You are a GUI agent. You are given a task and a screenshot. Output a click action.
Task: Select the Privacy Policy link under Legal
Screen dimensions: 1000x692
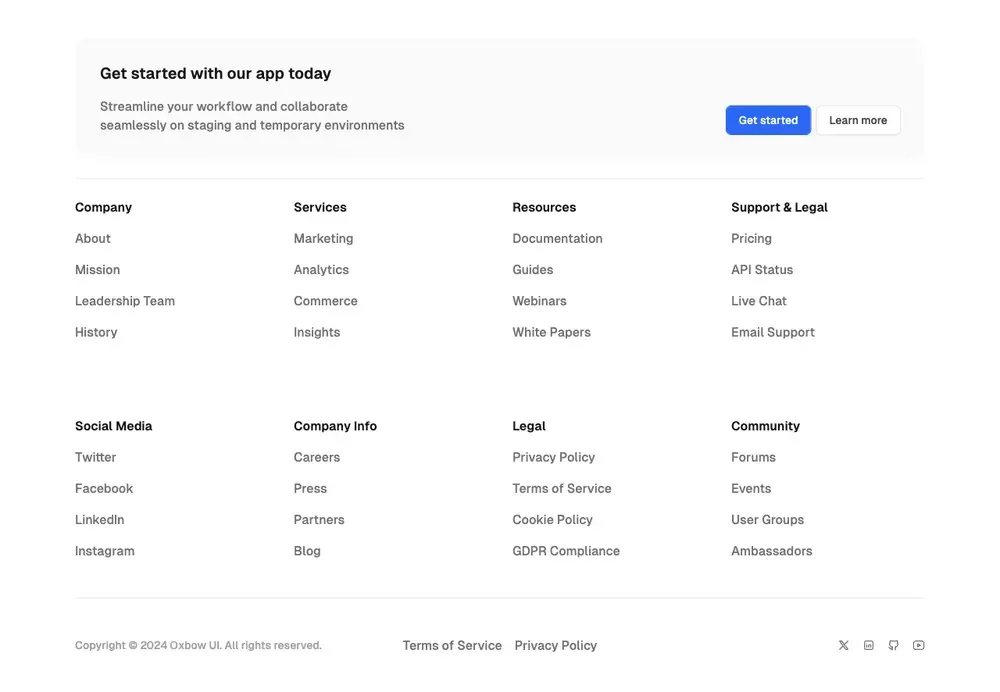(x=553, y=457)
